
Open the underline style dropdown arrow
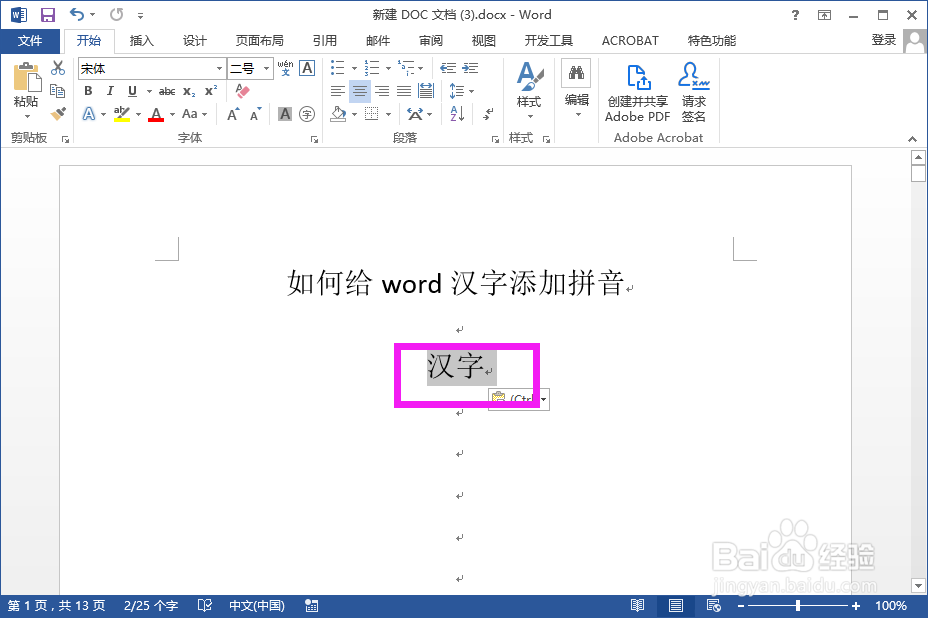(149, 91)
